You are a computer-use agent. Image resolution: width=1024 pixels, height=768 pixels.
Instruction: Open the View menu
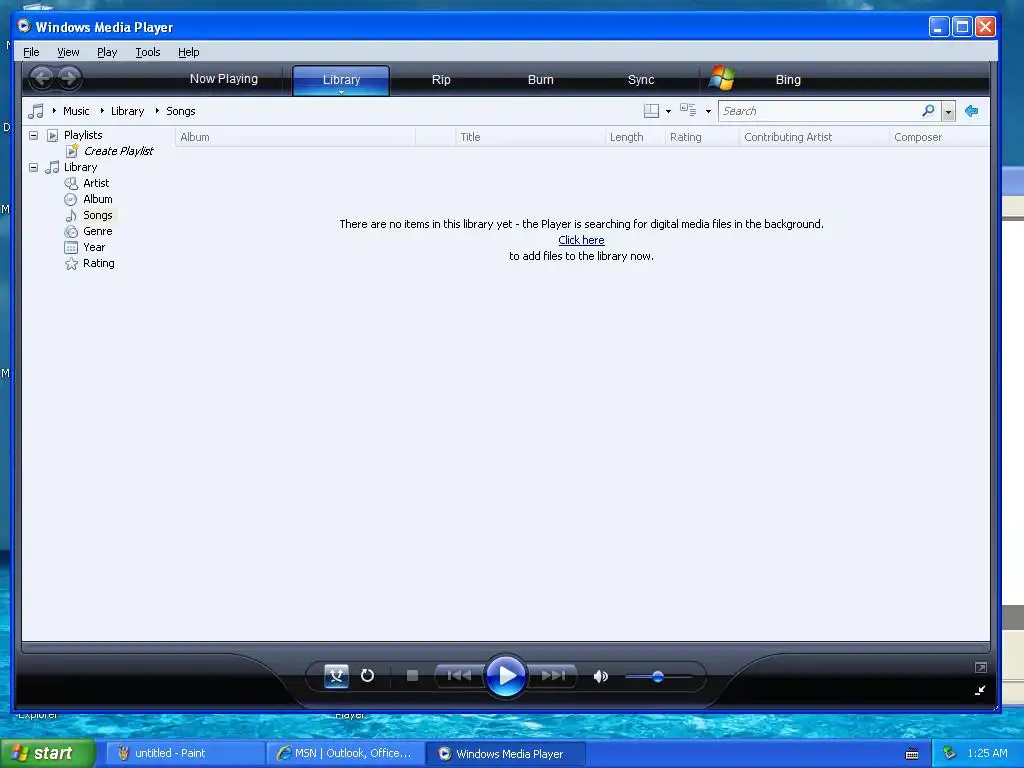pos(68,52)
